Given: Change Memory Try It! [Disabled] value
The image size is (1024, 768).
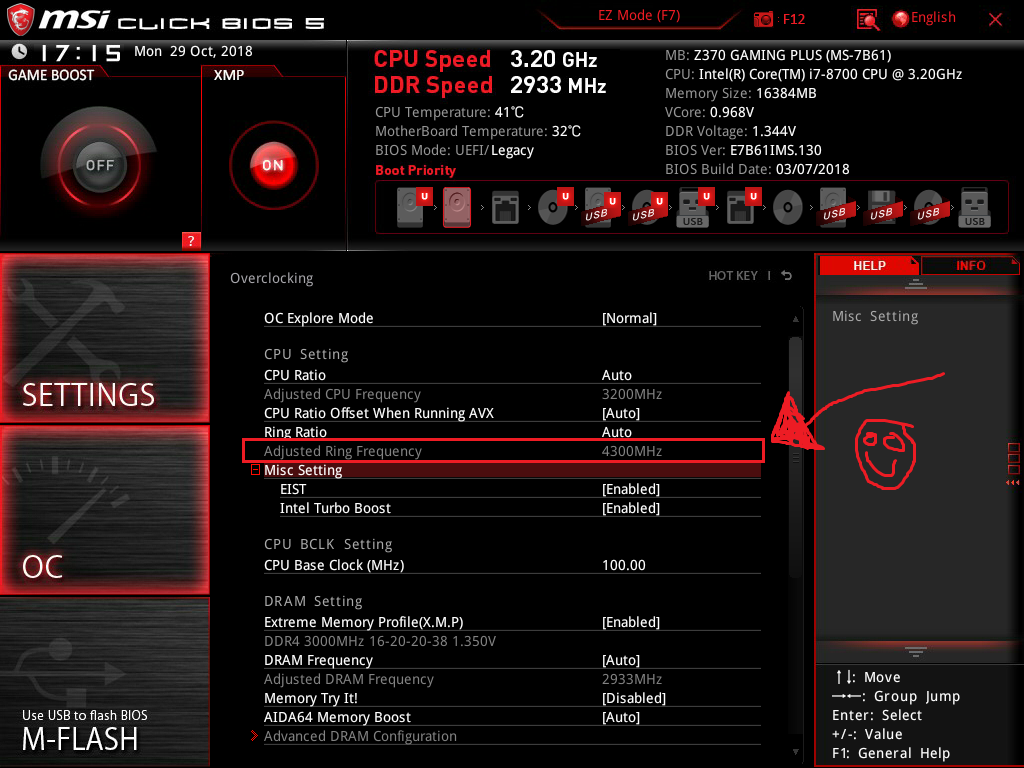Looking at the screenshot, I should 633,698.
